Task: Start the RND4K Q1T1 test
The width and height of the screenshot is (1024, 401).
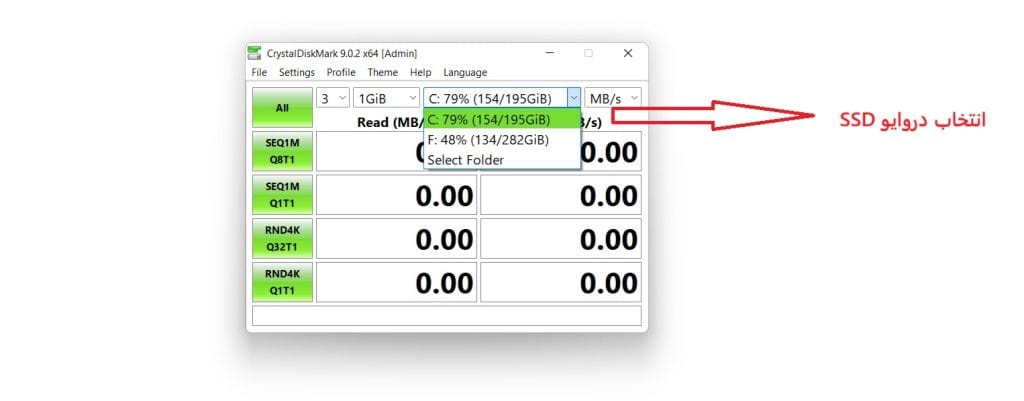Action: (x=282, y=282)
